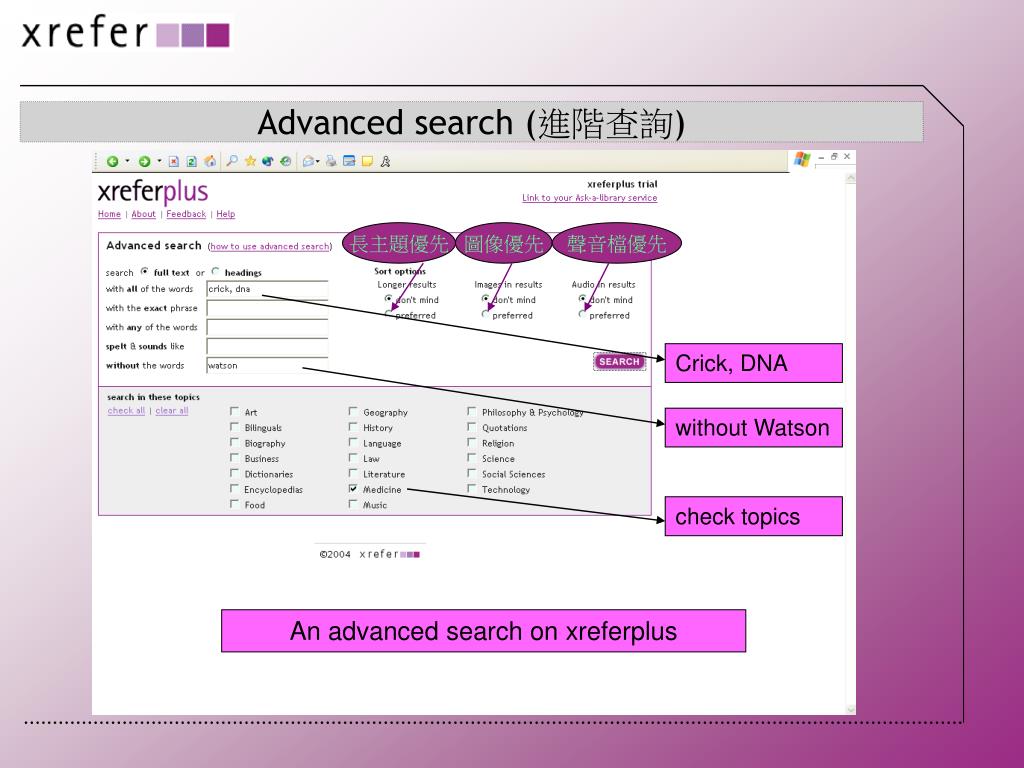
Task: Tick the Encyclopedias topic checkbox
Action: tap(234, 488)
